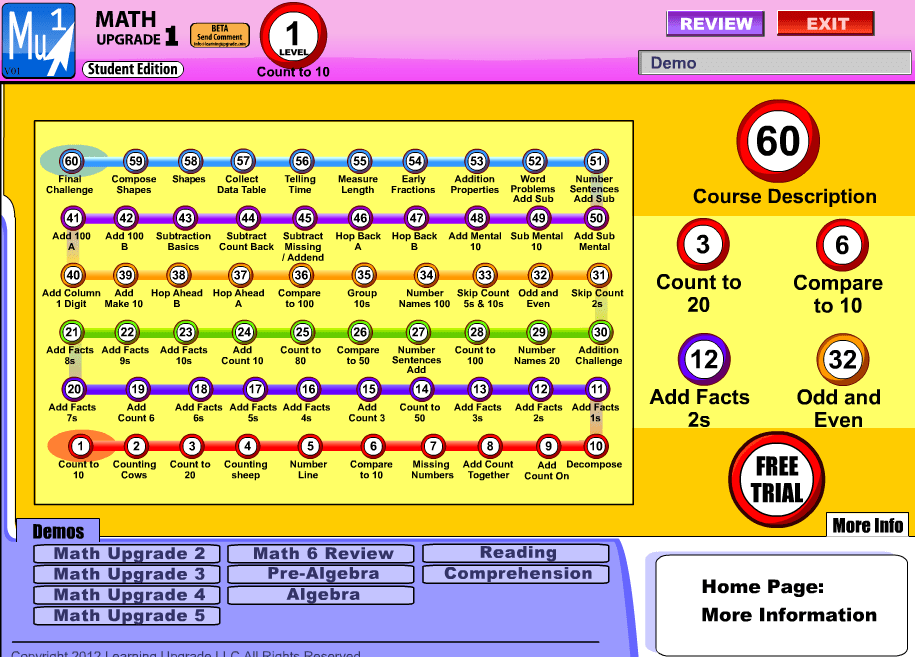Select lesson 21 Add Facts 8s
This screenshot has width=915, height=657.
[71, 332]
